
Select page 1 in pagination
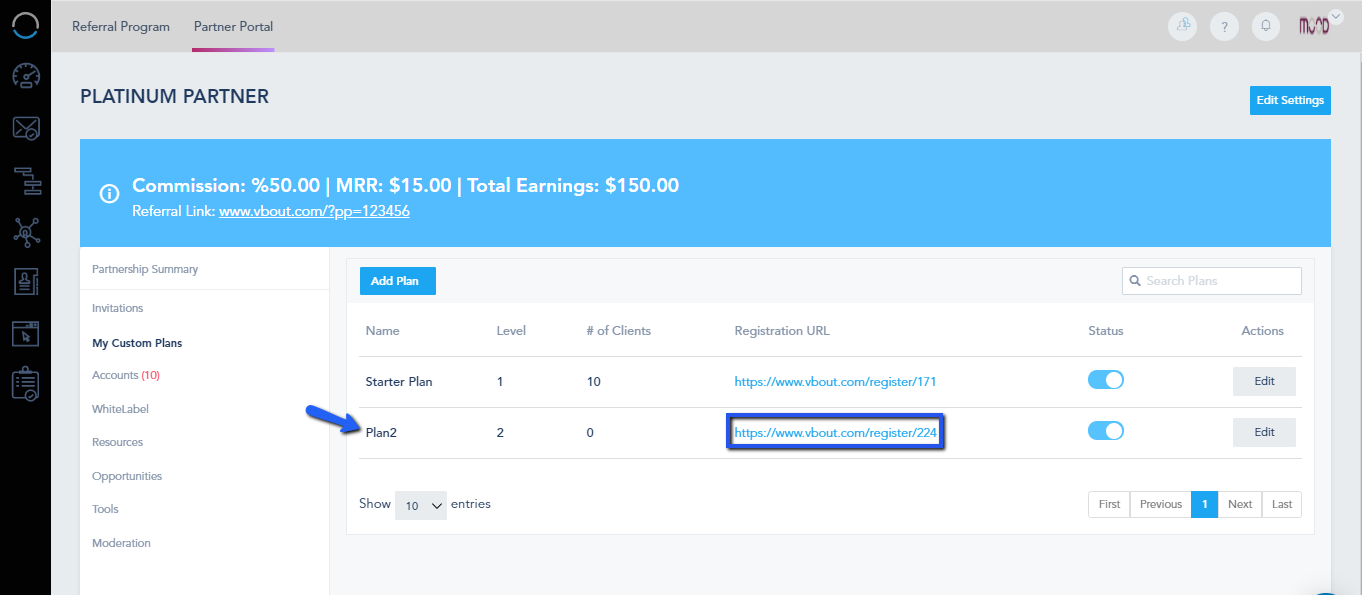(x=1204, y=504)
